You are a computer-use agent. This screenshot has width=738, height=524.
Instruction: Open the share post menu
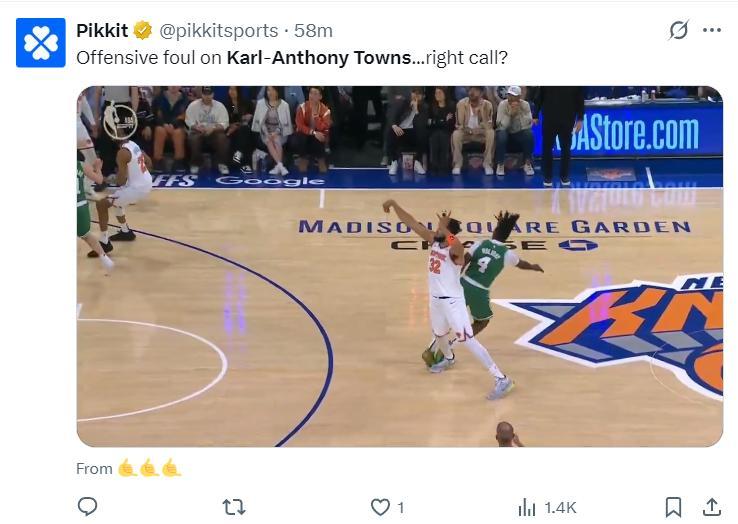tap(711, 507)
